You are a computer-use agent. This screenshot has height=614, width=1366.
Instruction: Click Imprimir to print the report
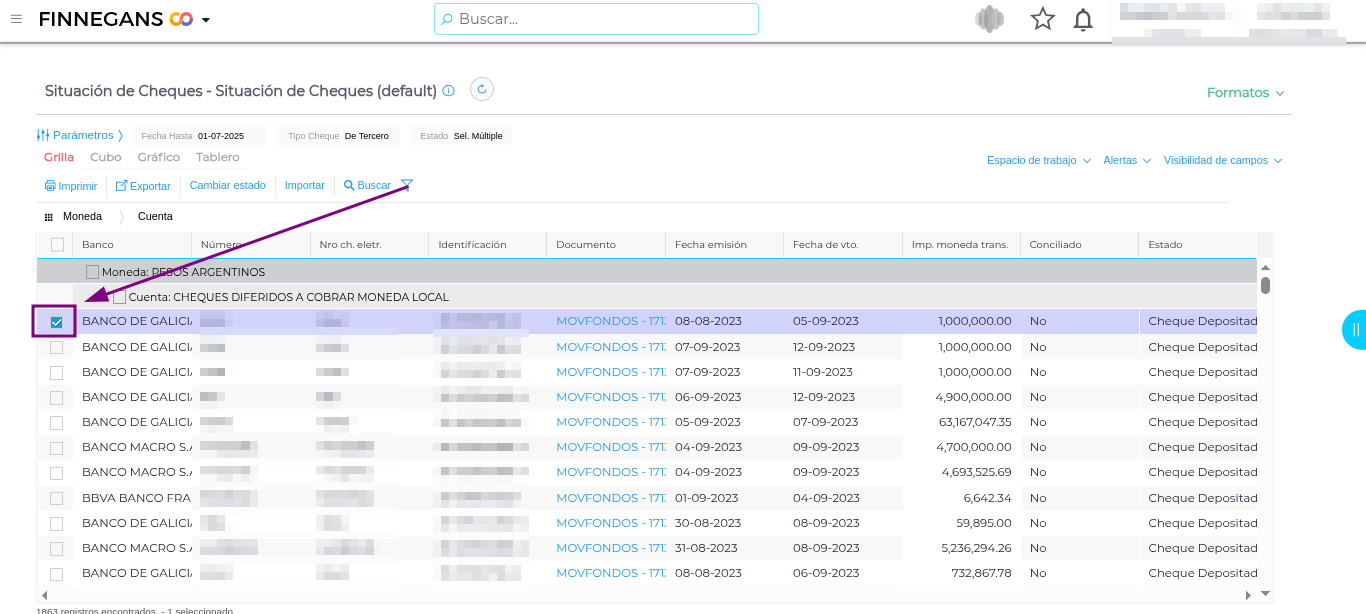[x=71, y=186]
